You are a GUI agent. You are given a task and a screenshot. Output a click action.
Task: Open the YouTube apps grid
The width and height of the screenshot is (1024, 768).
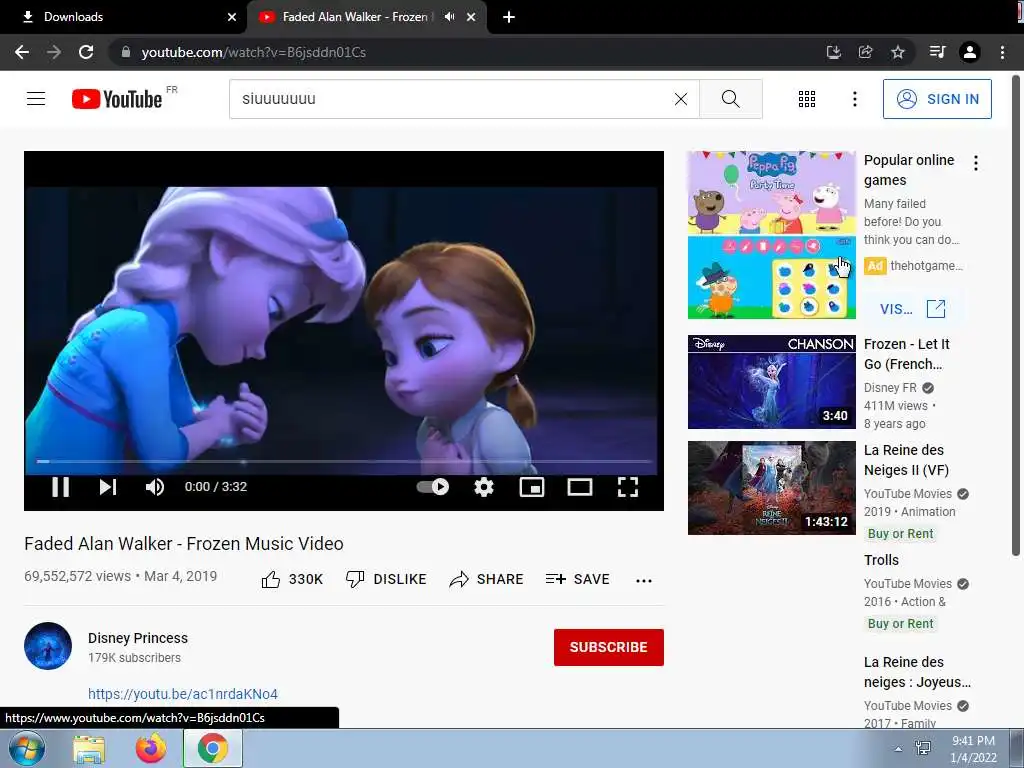coord(807,99)
